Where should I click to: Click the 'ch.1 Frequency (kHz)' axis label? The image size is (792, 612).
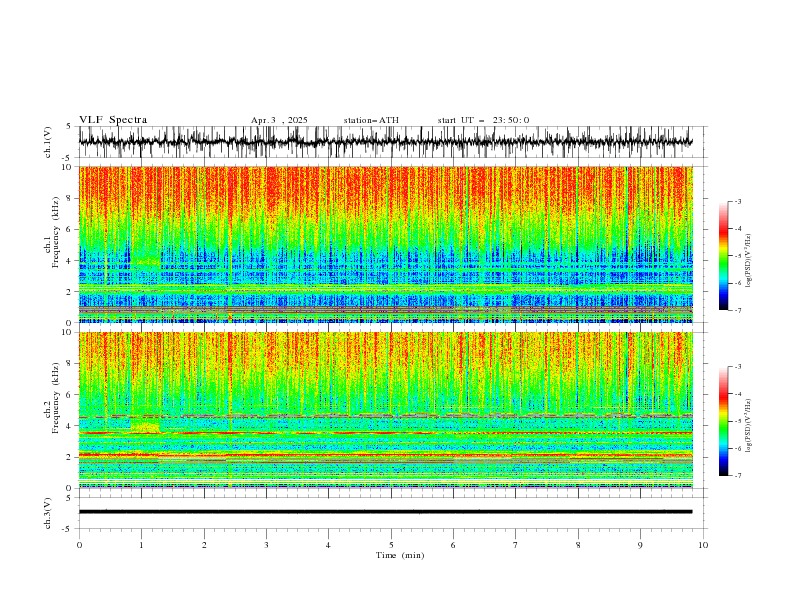(52, 232)
